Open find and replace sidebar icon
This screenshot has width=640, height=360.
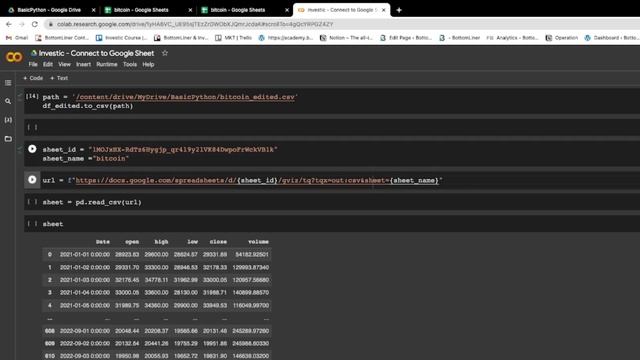pyautogui.click(x=8, y=101)
